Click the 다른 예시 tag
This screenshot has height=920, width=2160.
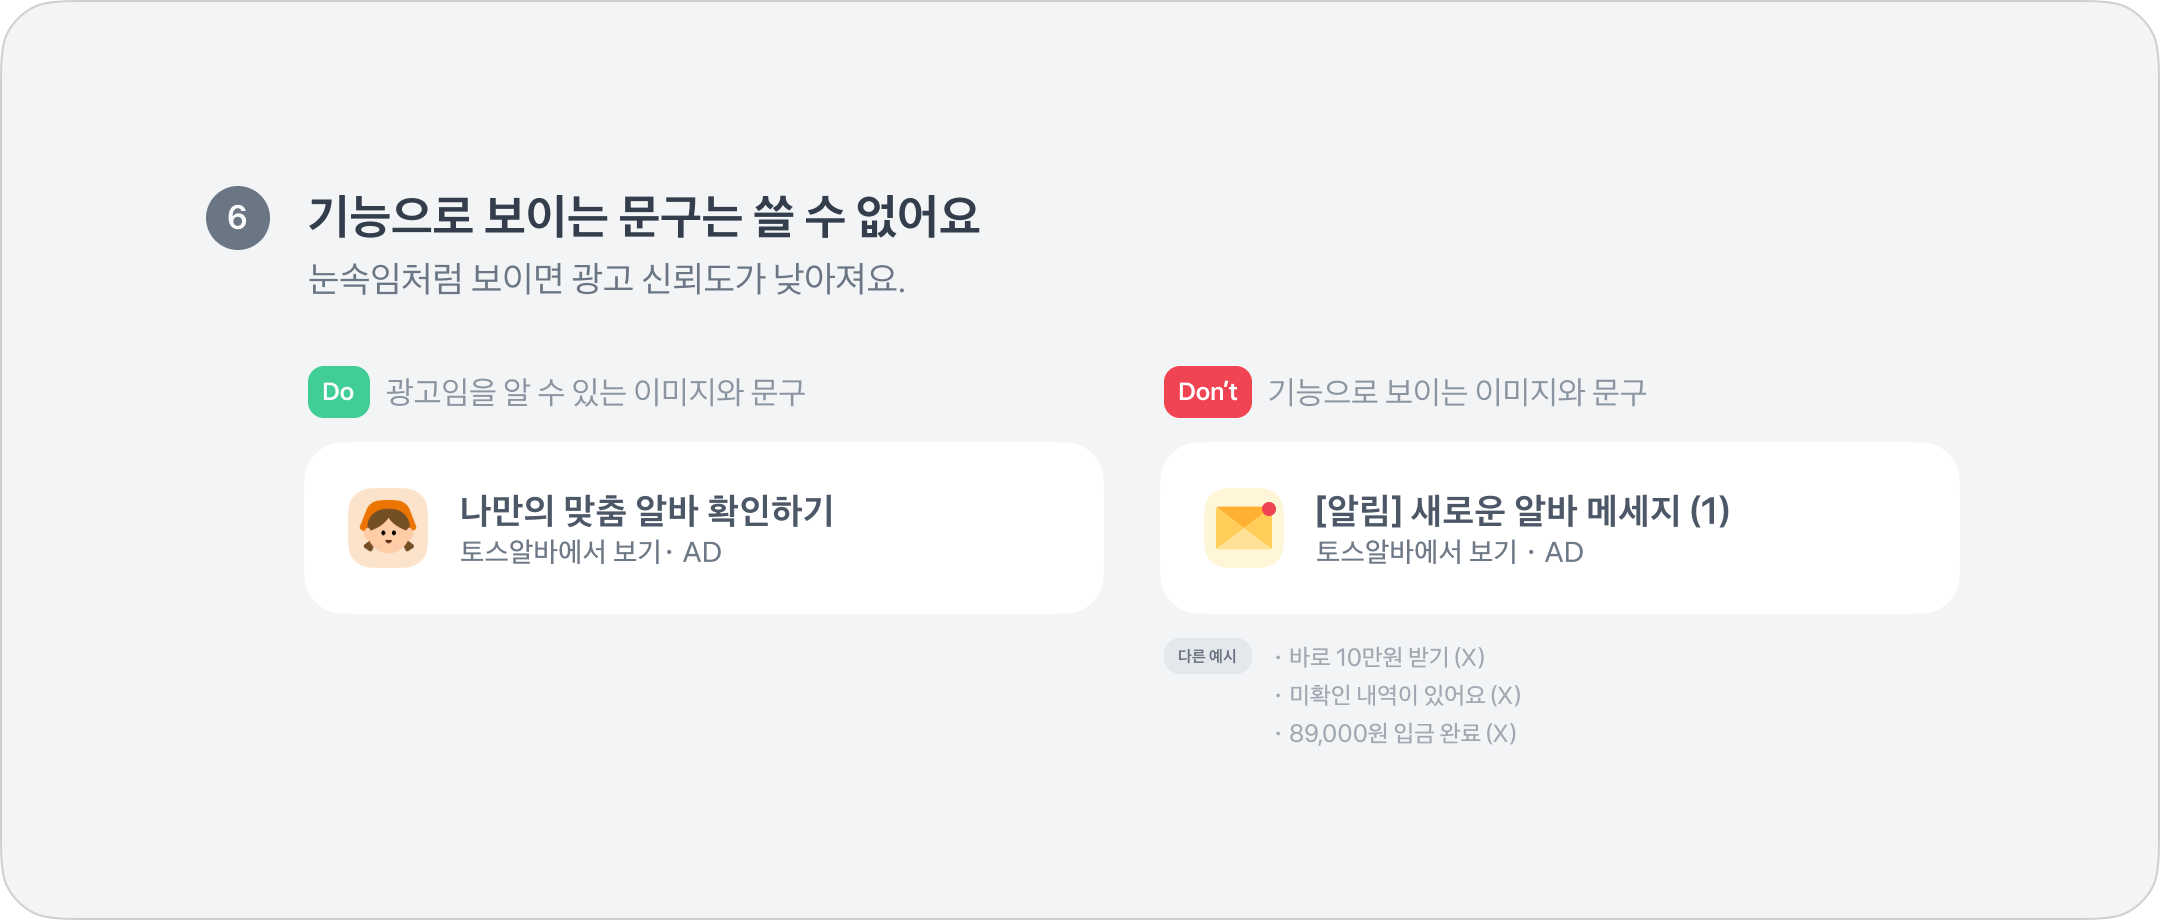pos(1207,656)
